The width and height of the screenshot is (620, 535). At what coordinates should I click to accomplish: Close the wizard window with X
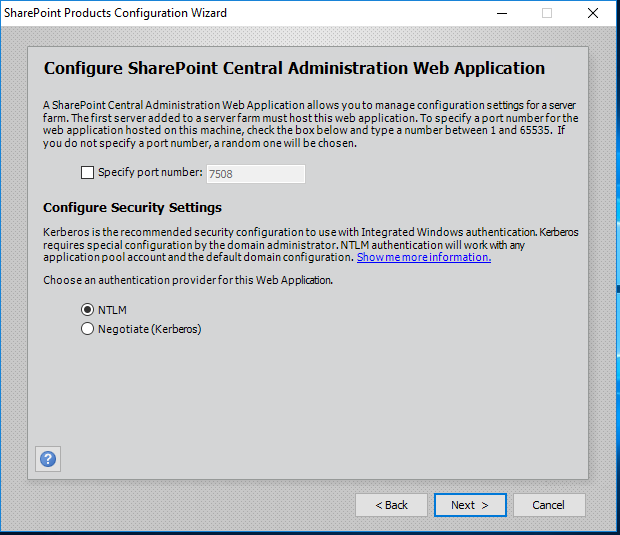[593, 13]
